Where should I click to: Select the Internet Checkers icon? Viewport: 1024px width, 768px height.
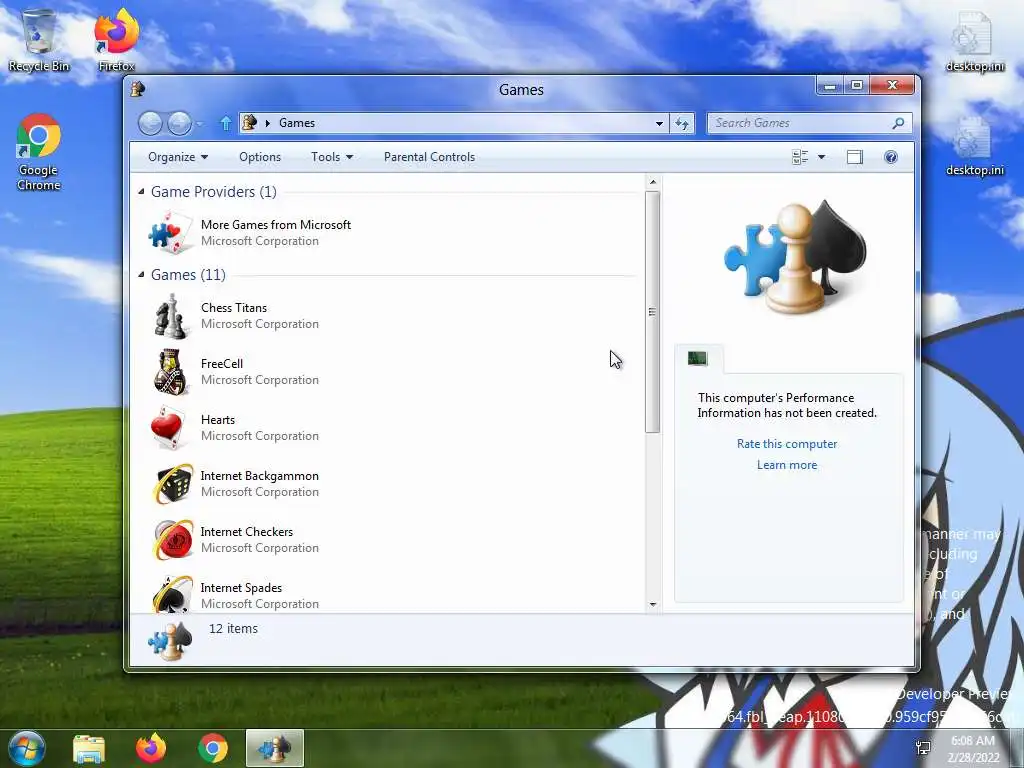tap(173, 540)
